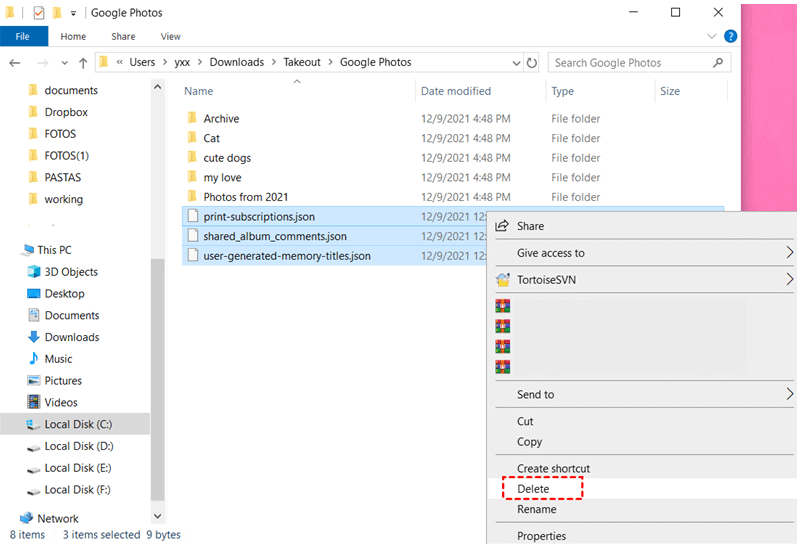Image resolution: width=797 pixels, height=544 pixels.
Task: Switch to the View ribbon tab
Action: coord(171,36)
